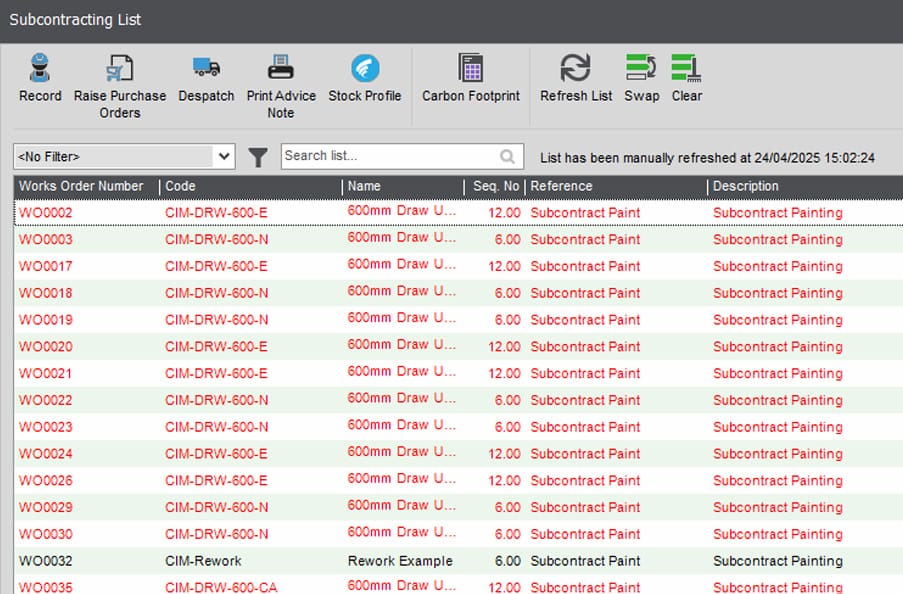The image size is (903, 594).
Task: Select the Despatch truck icon
Action: pyautogui.click(x=206, y=67)
